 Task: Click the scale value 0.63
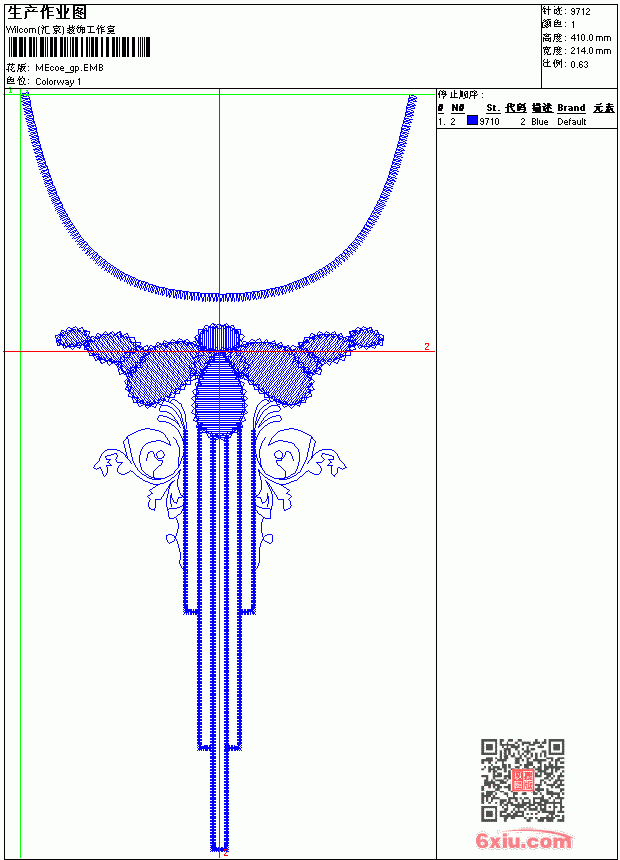[579, 64]
